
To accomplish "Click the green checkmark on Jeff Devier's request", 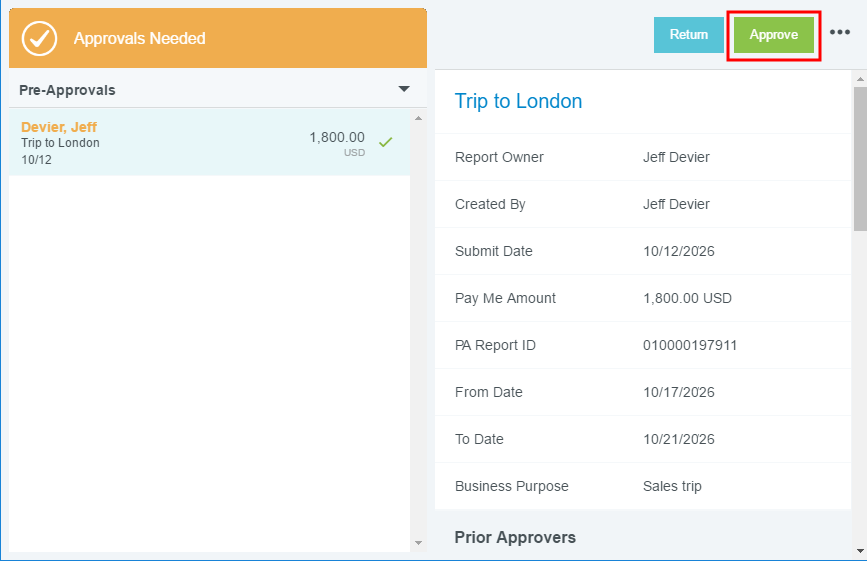I will [x=385, y=142].
